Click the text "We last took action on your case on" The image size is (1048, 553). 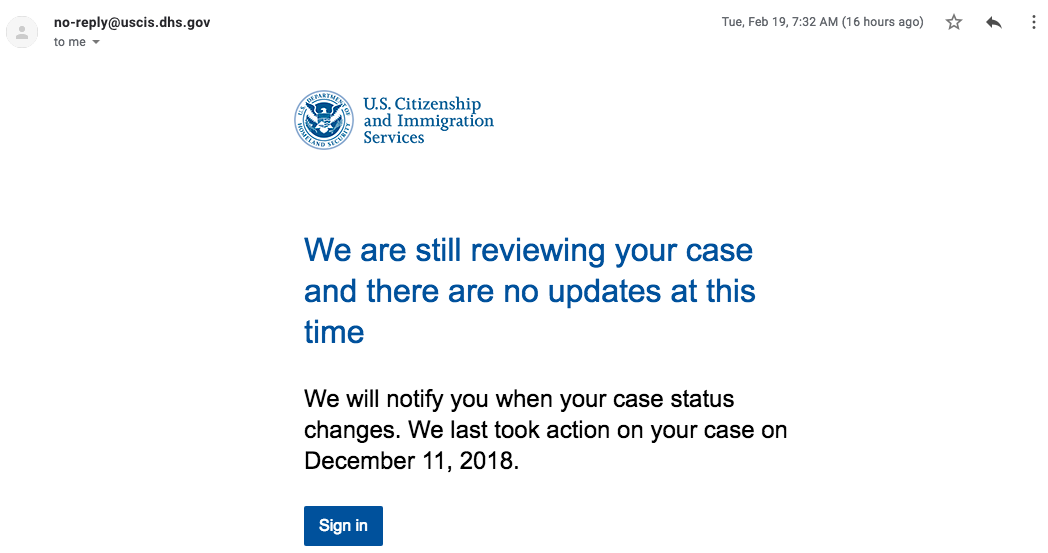pos(598,430)
